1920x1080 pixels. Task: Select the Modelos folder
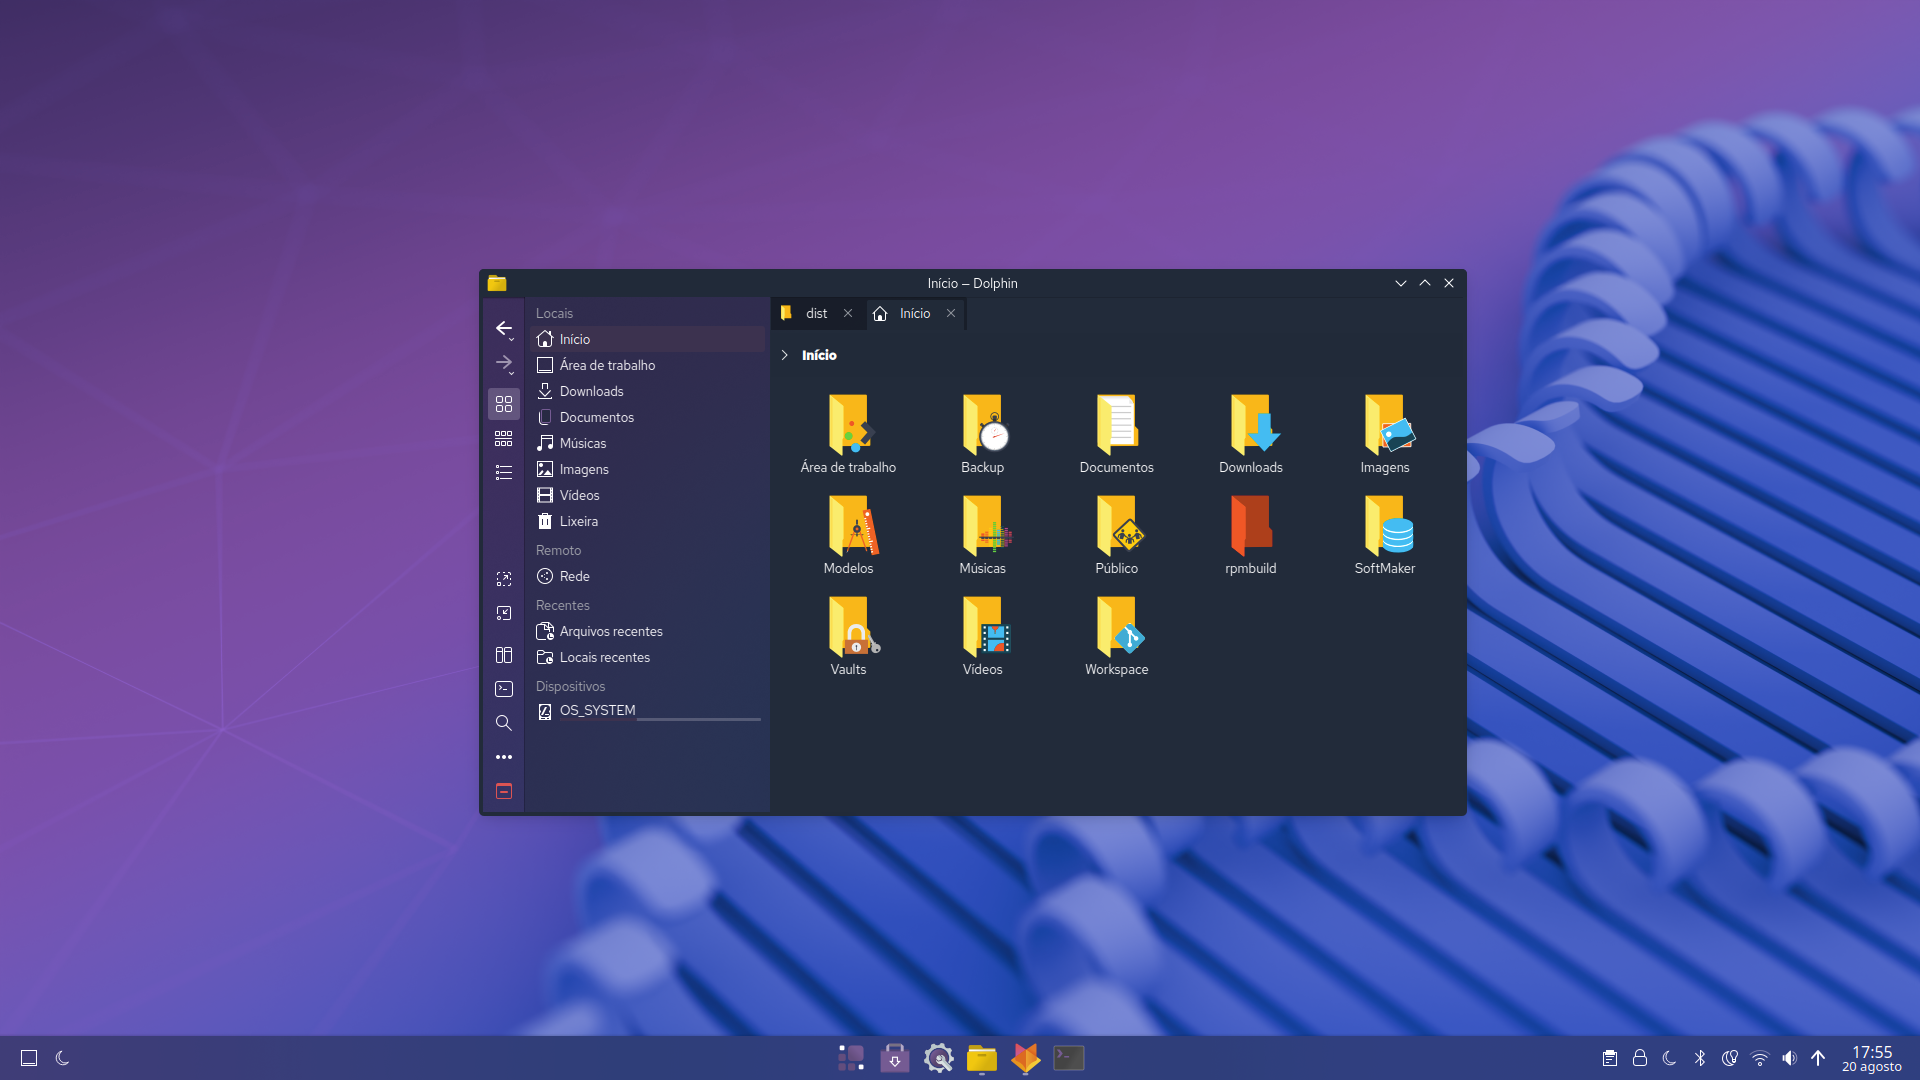[x=849, y=535]
